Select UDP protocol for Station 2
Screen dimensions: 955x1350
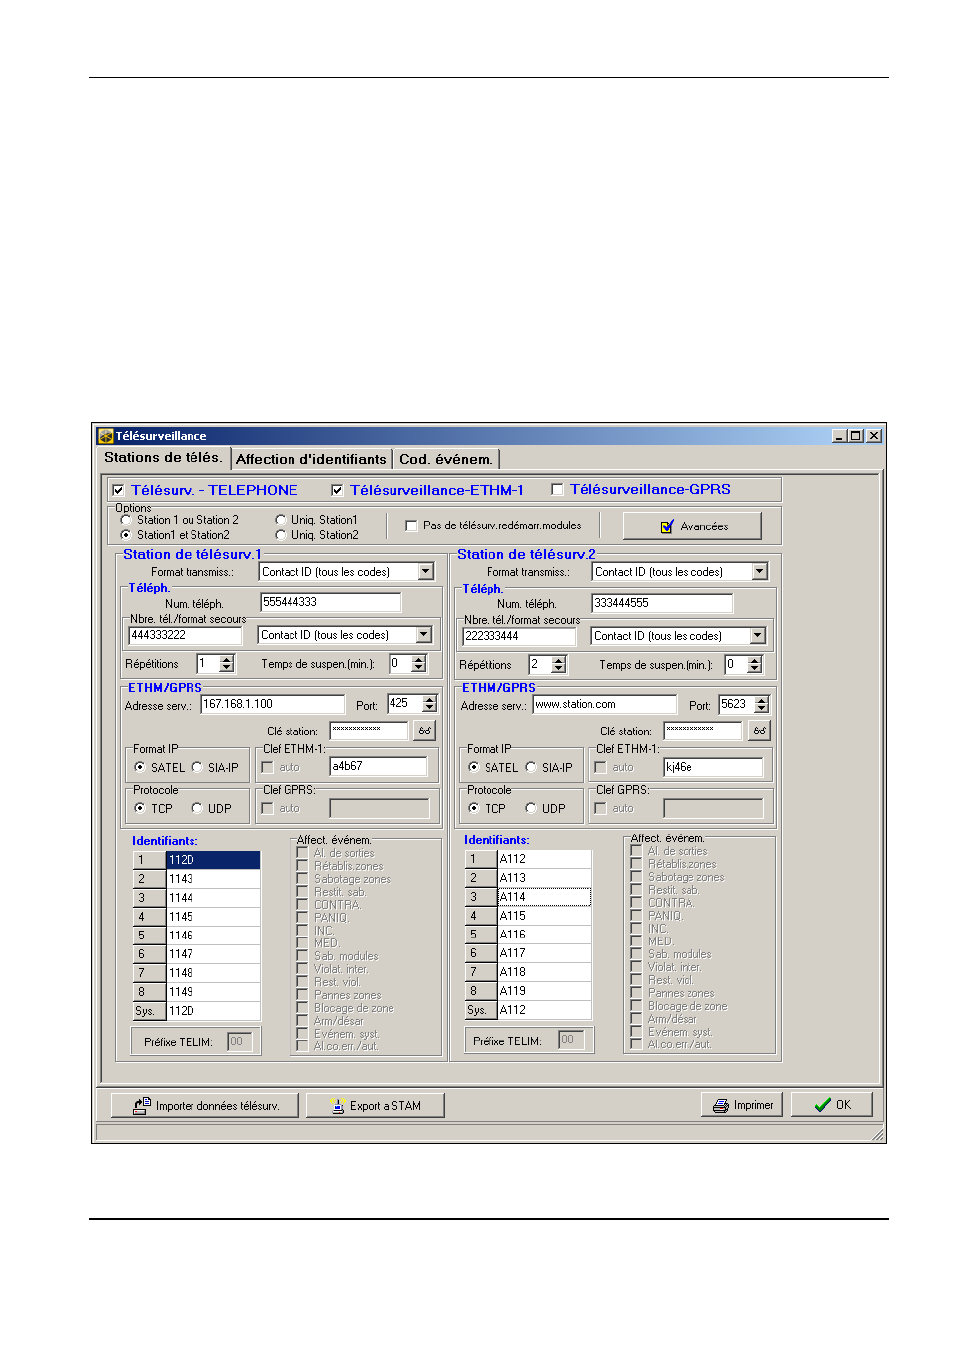[x=531, y=808]
